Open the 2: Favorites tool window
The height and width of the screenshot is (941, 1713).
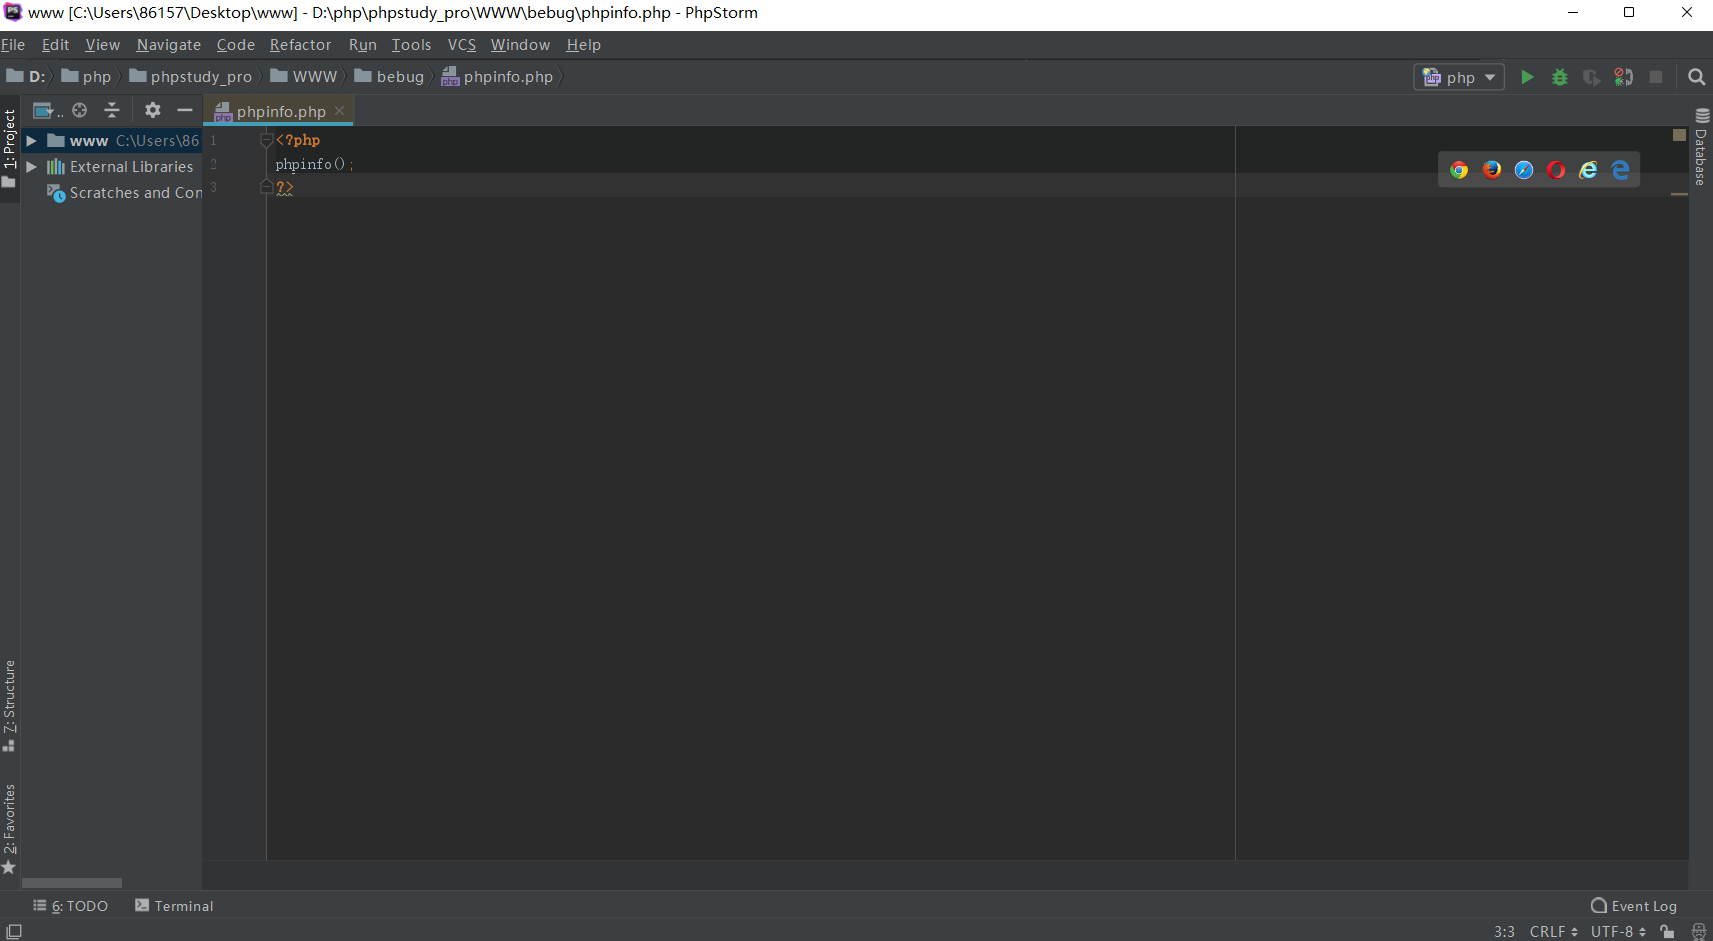tap(10, 829)
